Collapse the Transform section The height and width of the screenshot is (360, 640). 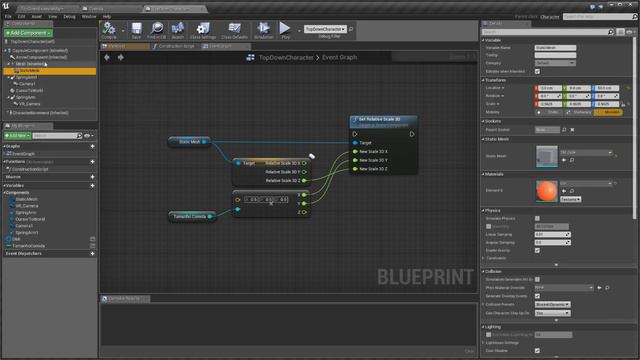[x=483, y=80]
